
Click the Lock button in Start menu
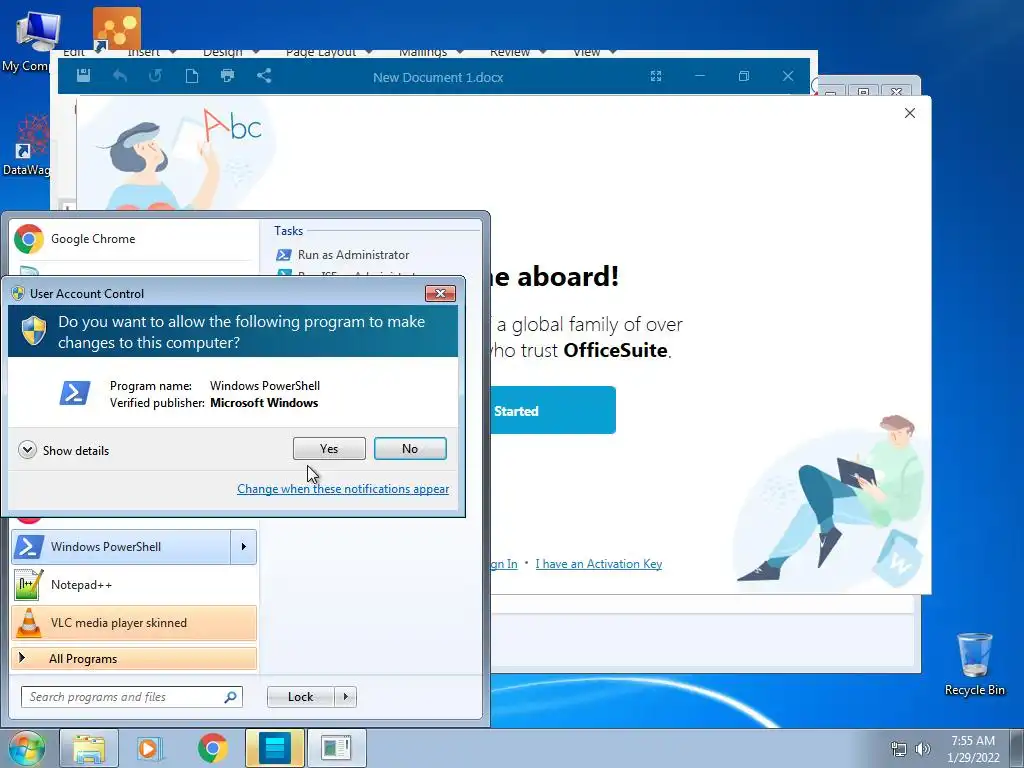pos(300,697)
